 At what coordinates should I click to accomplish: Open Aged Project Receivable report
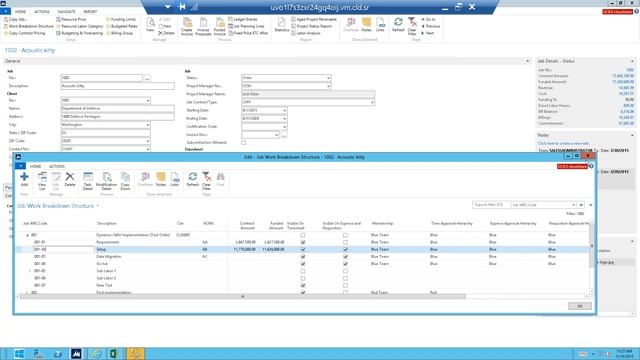click(314, 19)
